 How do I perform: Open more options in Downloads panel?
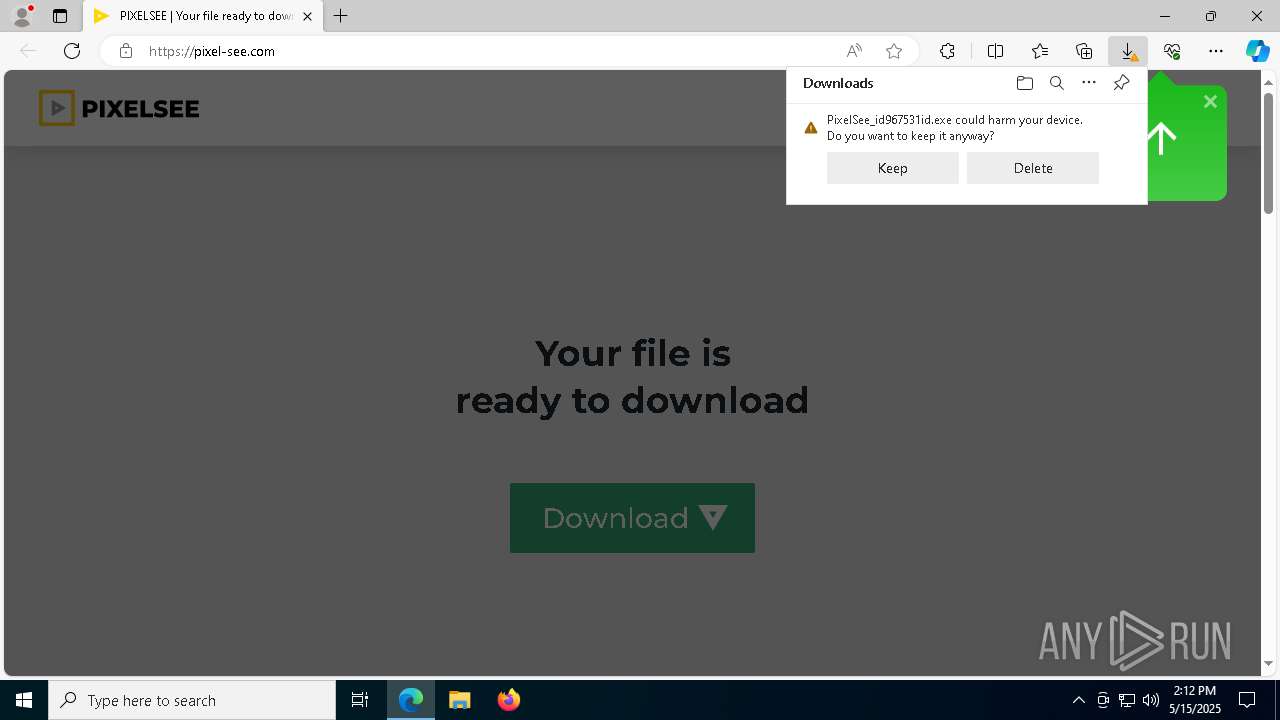(1089, 83)
